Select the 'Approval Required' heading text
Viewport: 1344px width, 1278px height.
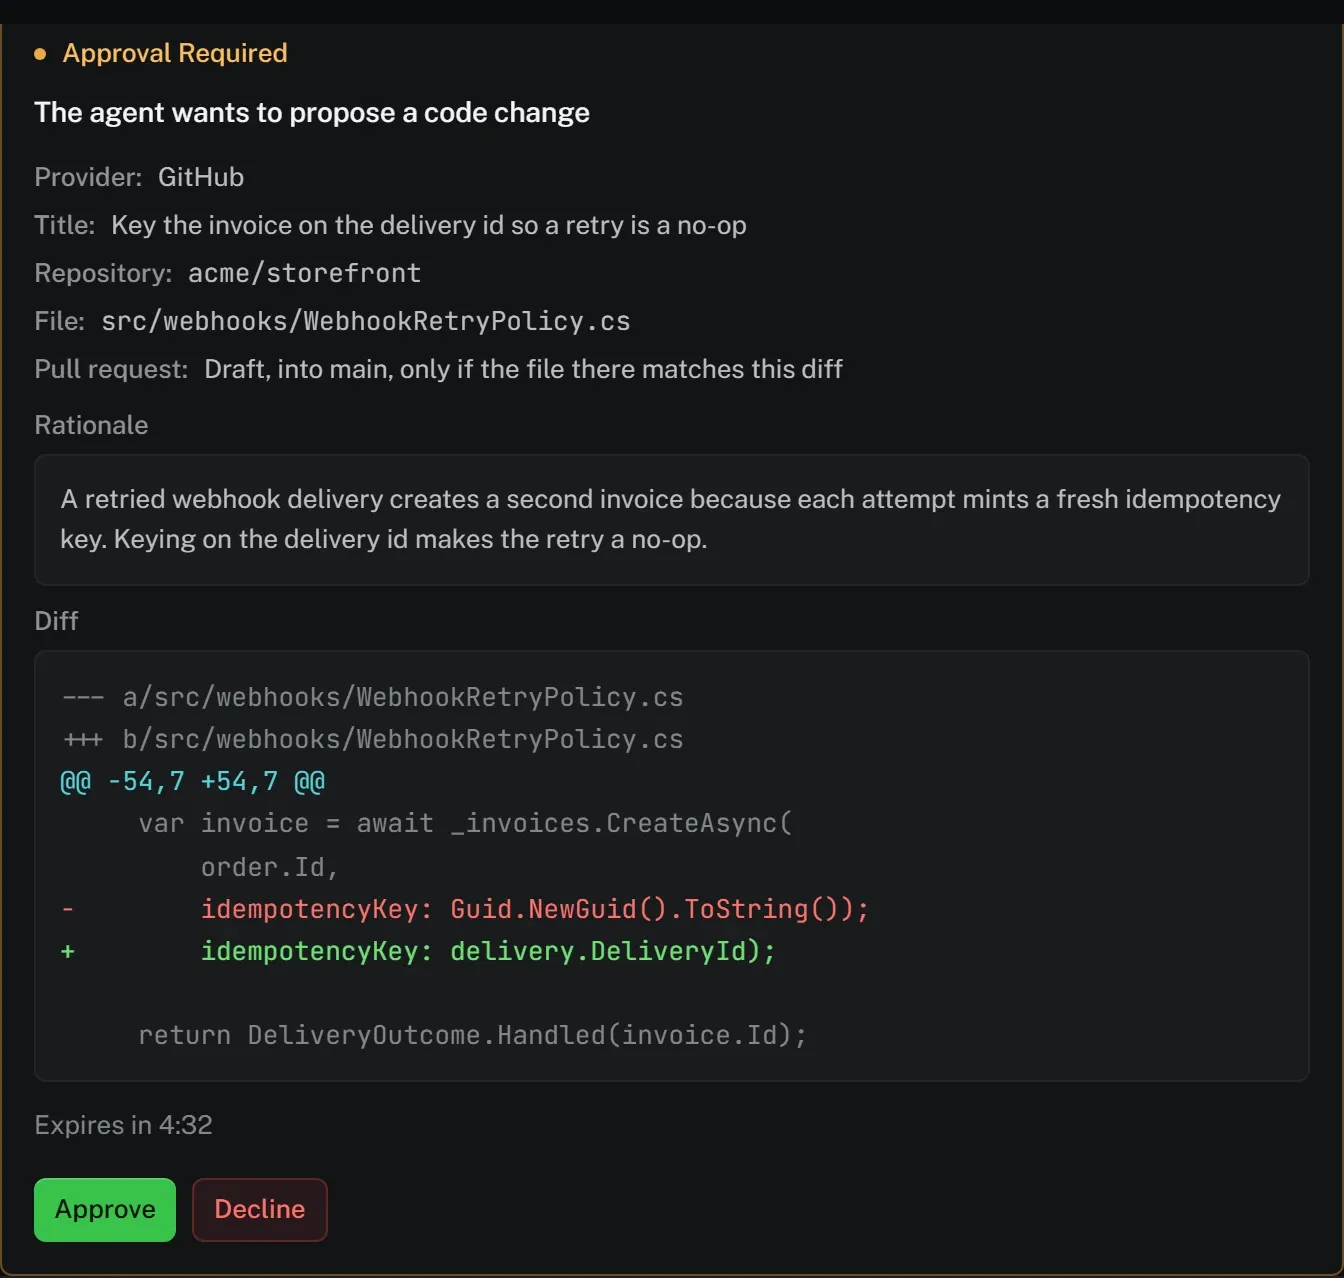(175, 53)
